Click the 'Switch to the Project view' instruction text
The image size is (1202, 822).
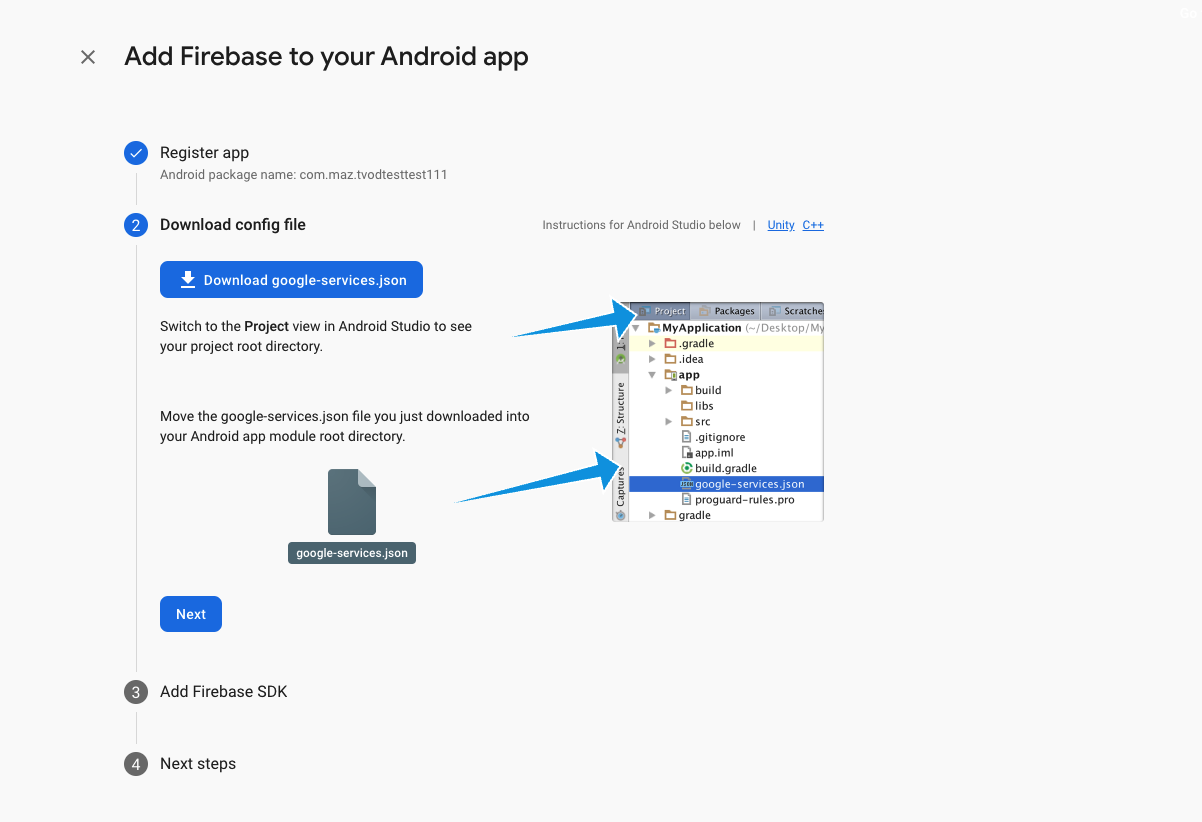pyautogui.click(x=316, y=336)
